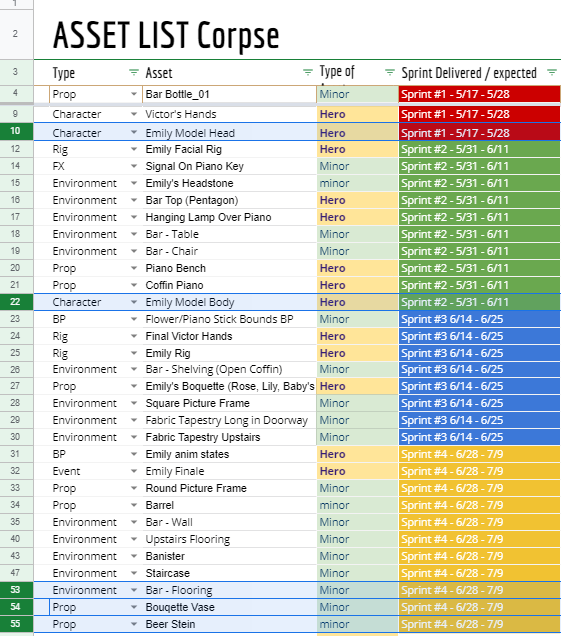561x636 pixels.
Task: Click minor cell in Emily's Headstone row
Action: 357,183
